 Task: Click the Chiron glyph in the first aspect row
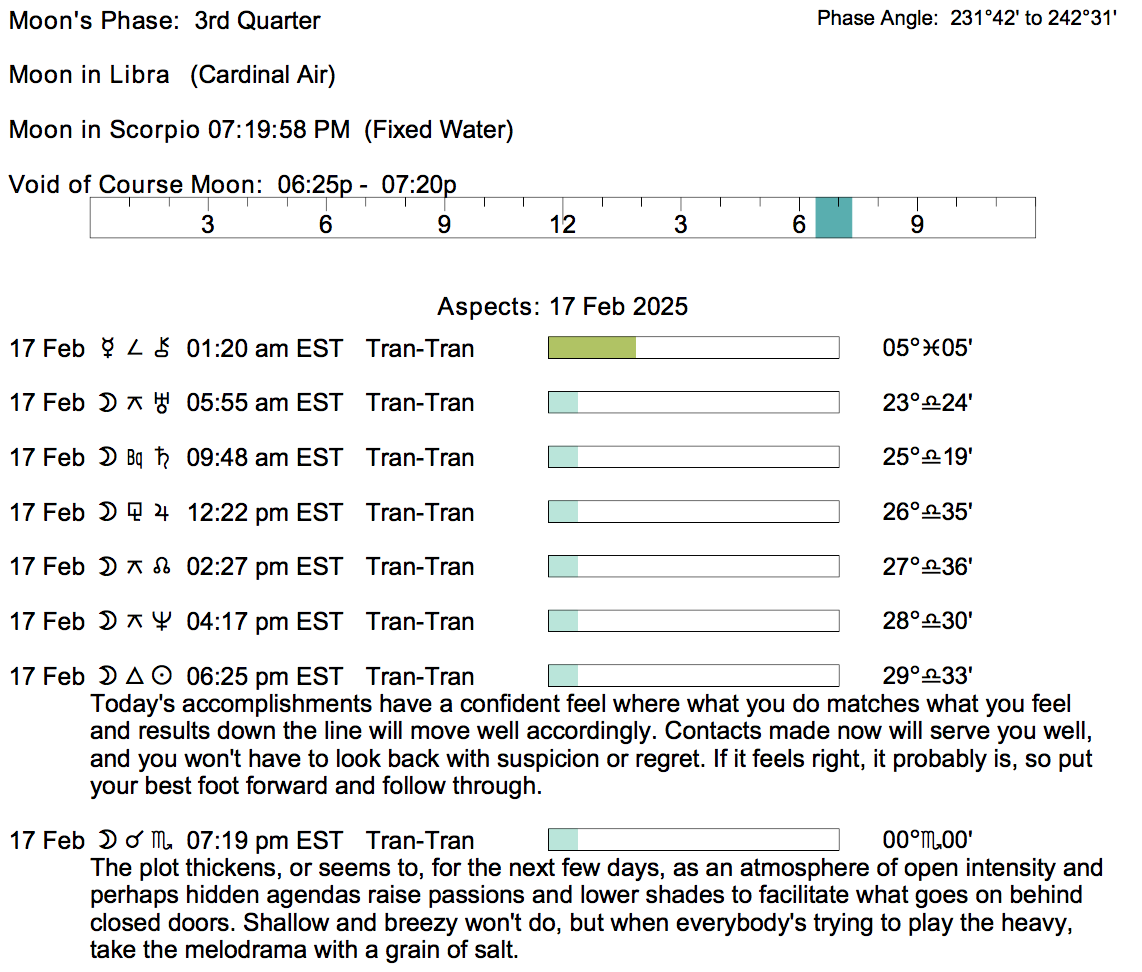click(164, 349)
